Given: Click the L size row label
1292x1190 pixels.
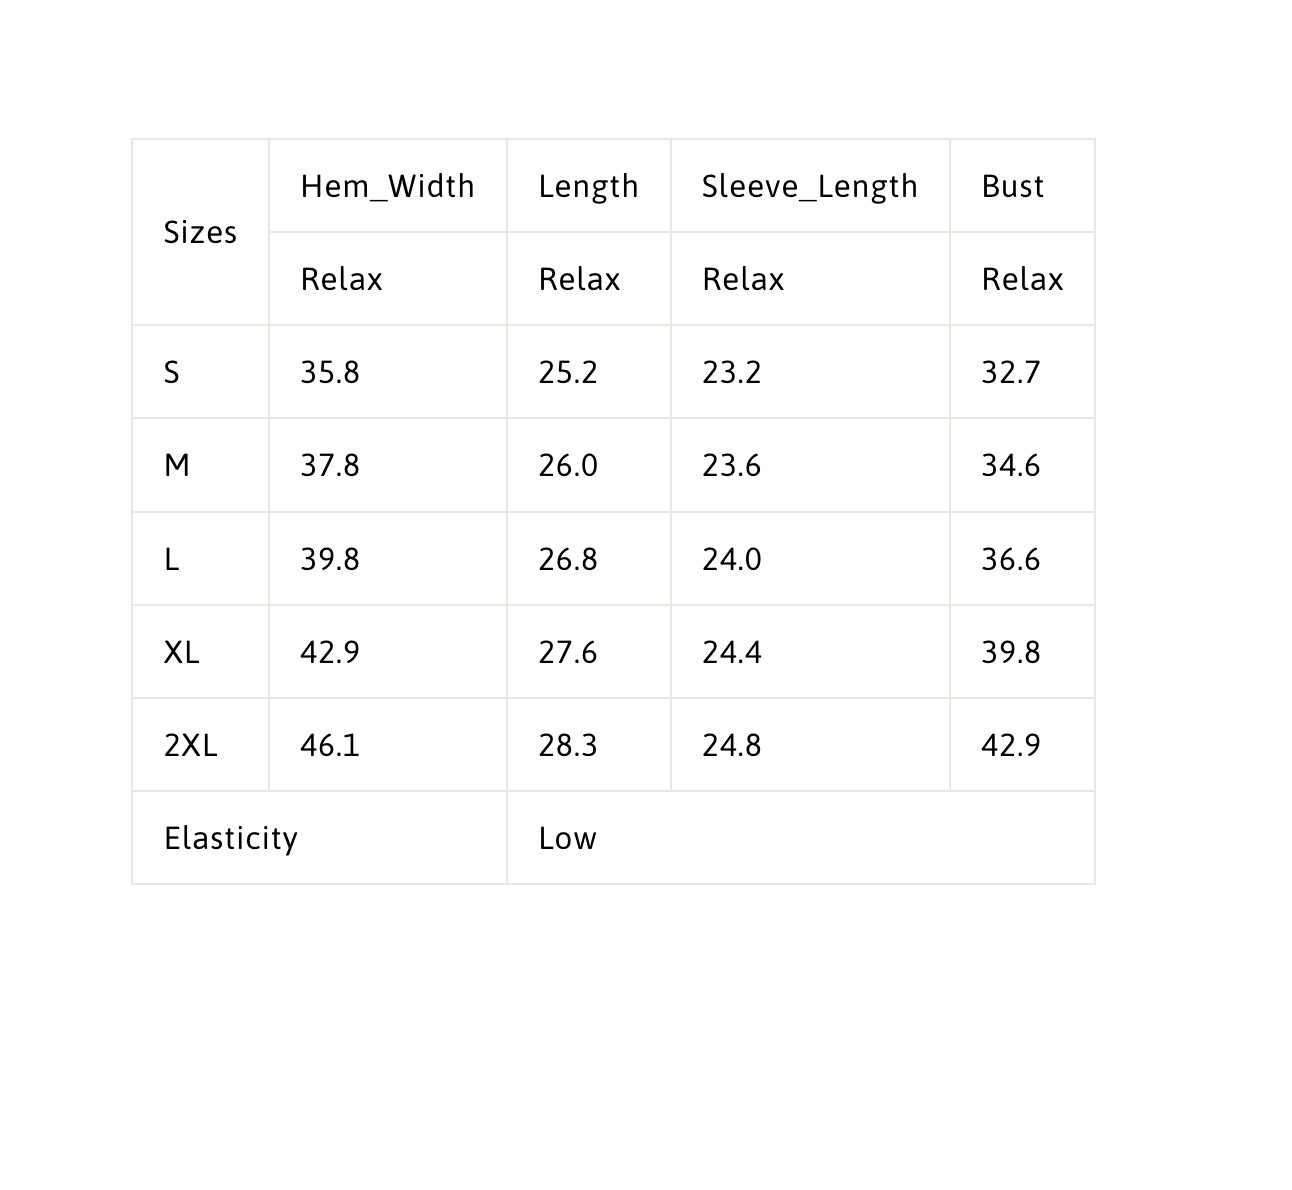Looking at the screenshot, I should tap(172, 559).
